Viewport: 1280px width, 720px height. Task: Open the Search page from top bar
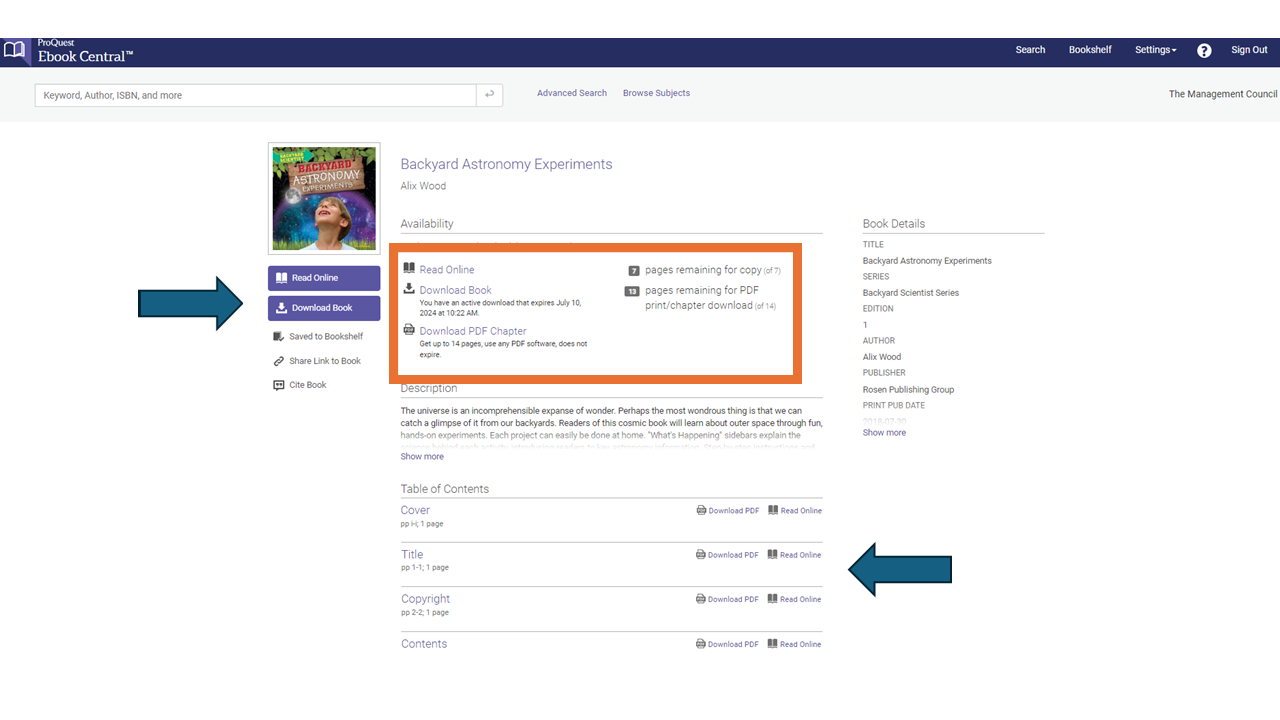1030,50
